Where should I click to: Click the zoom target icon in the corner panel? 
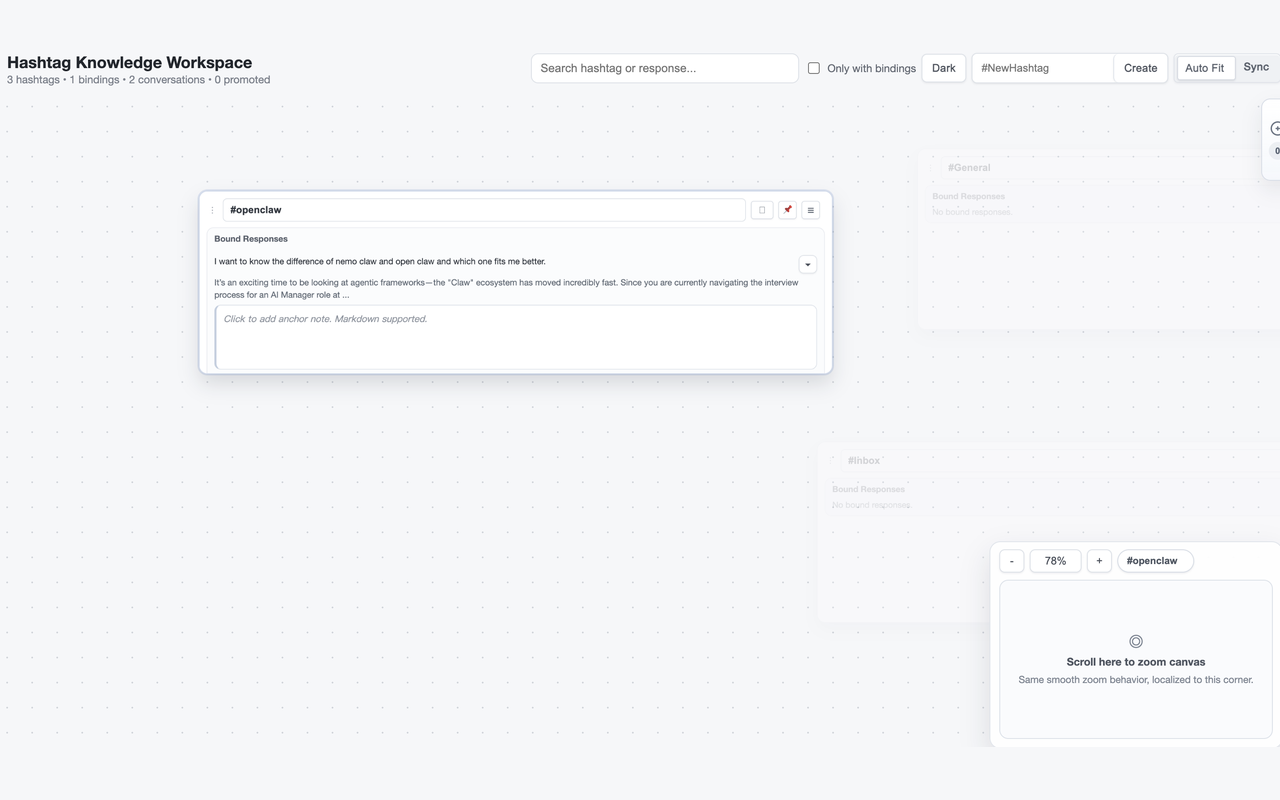click(1135, 641)
